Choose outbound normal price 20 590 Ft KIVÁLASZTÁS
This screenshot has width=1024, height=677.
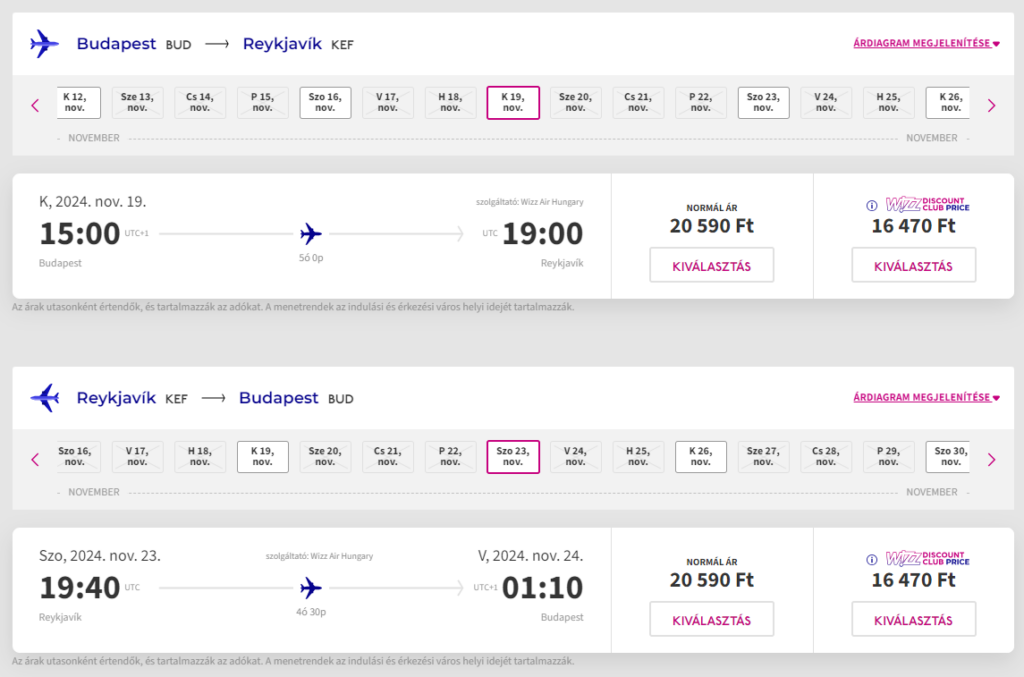point(712,265)
